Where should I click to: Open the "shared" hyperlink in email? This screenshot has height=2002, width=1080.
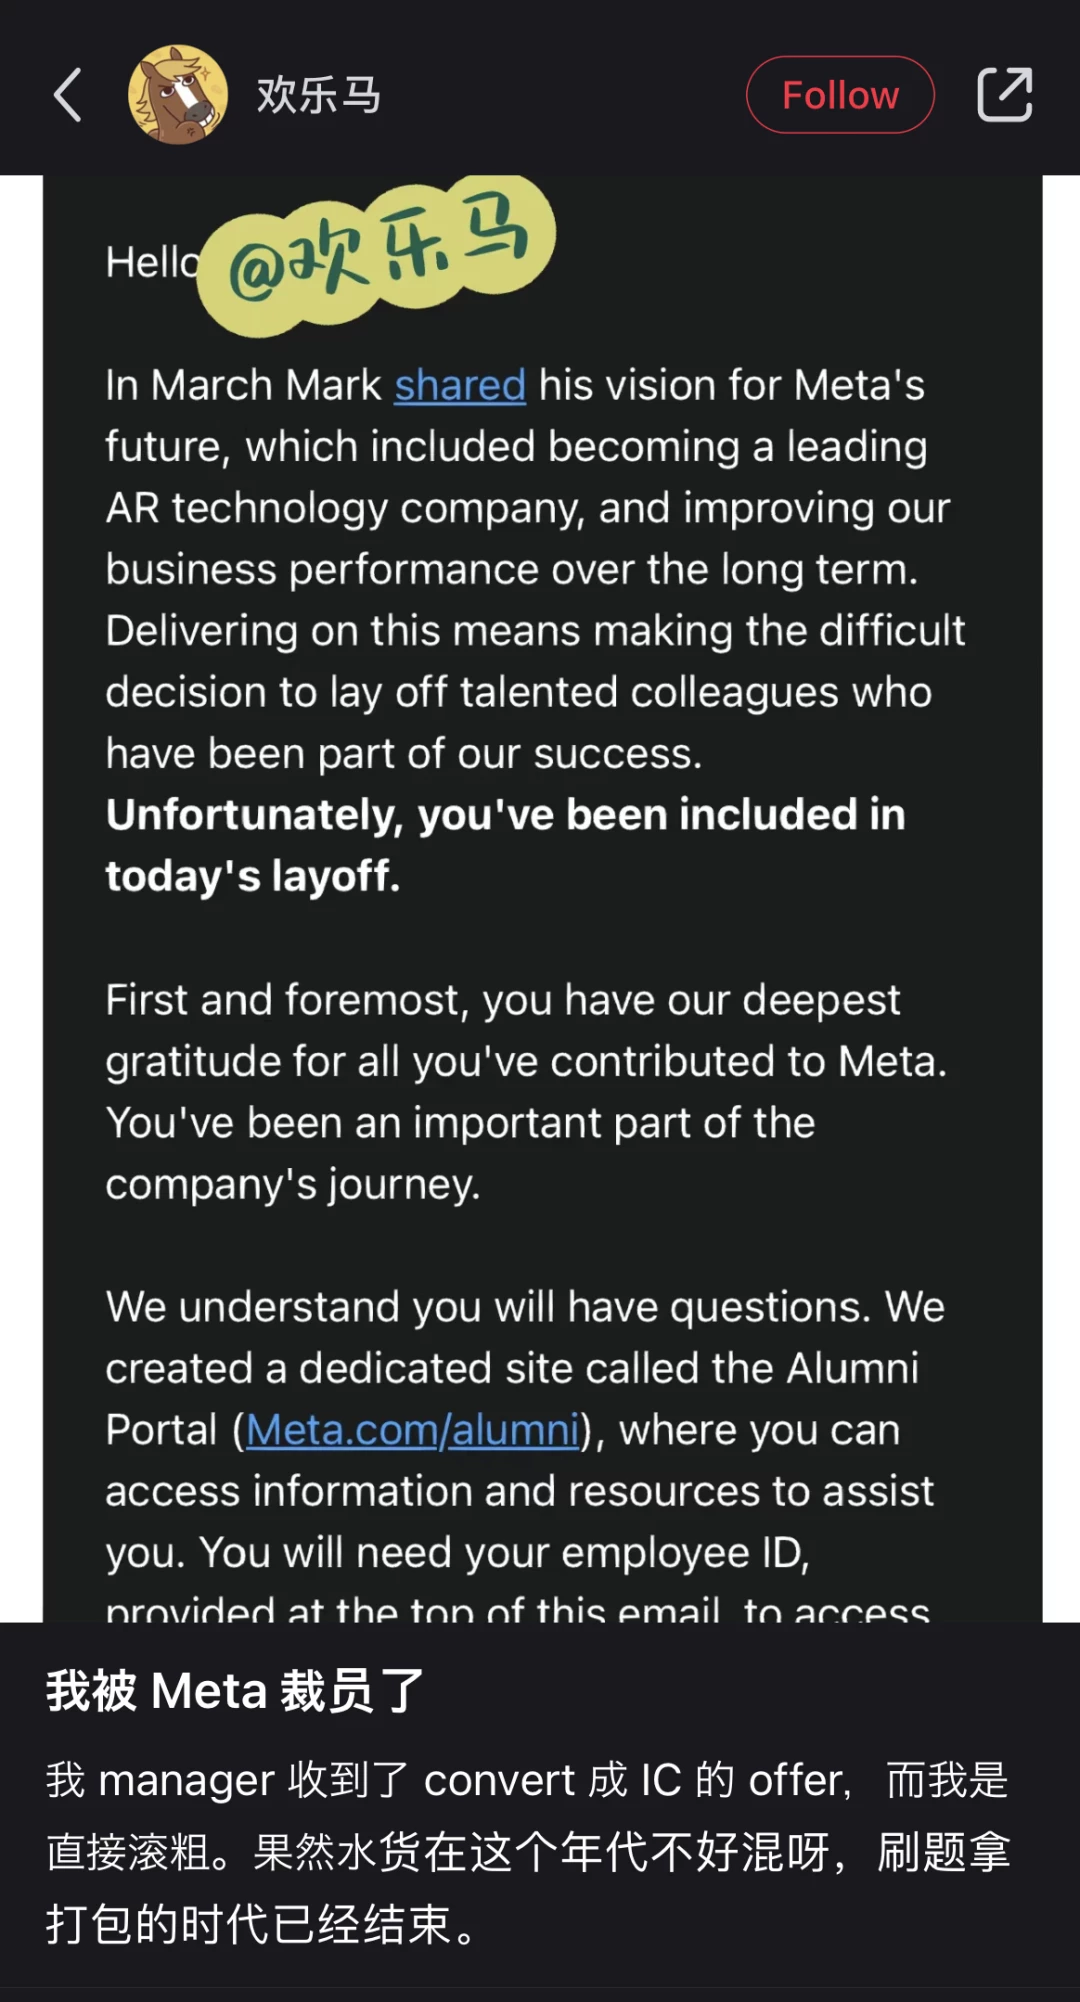pos(460,385)
